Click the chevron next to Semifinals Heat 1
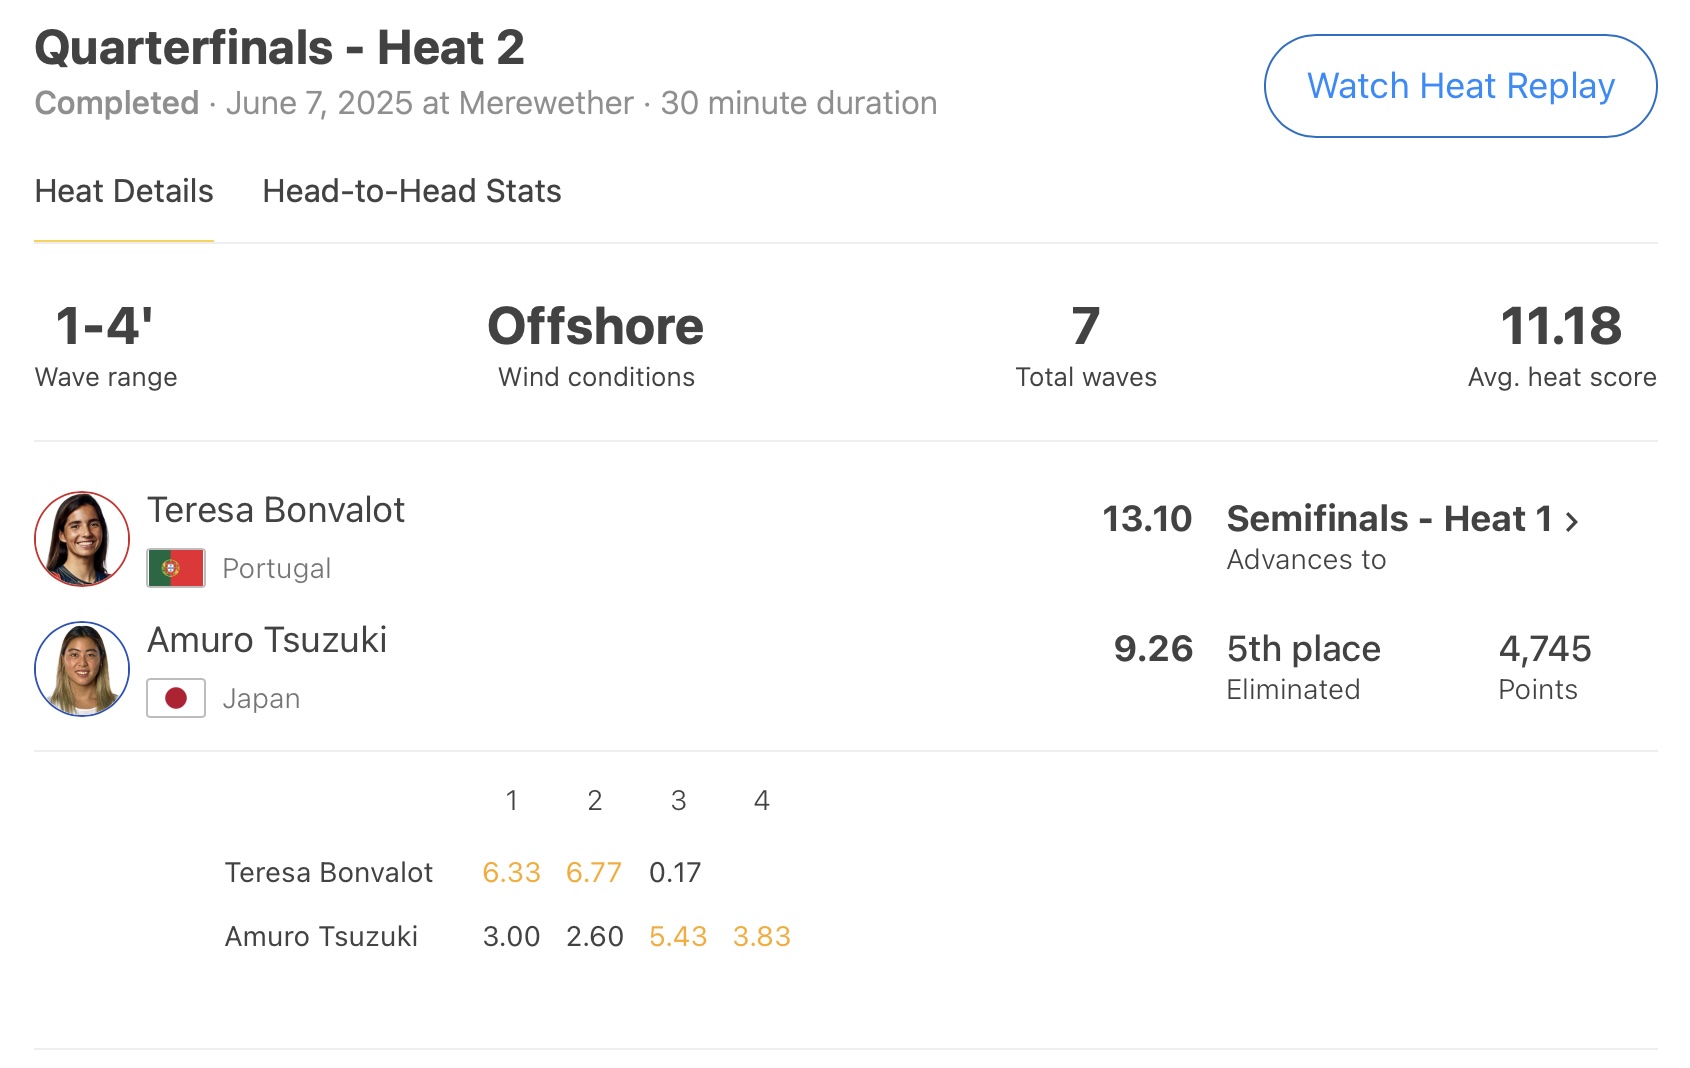The image size is (1690, 1068). (1572, 521)
